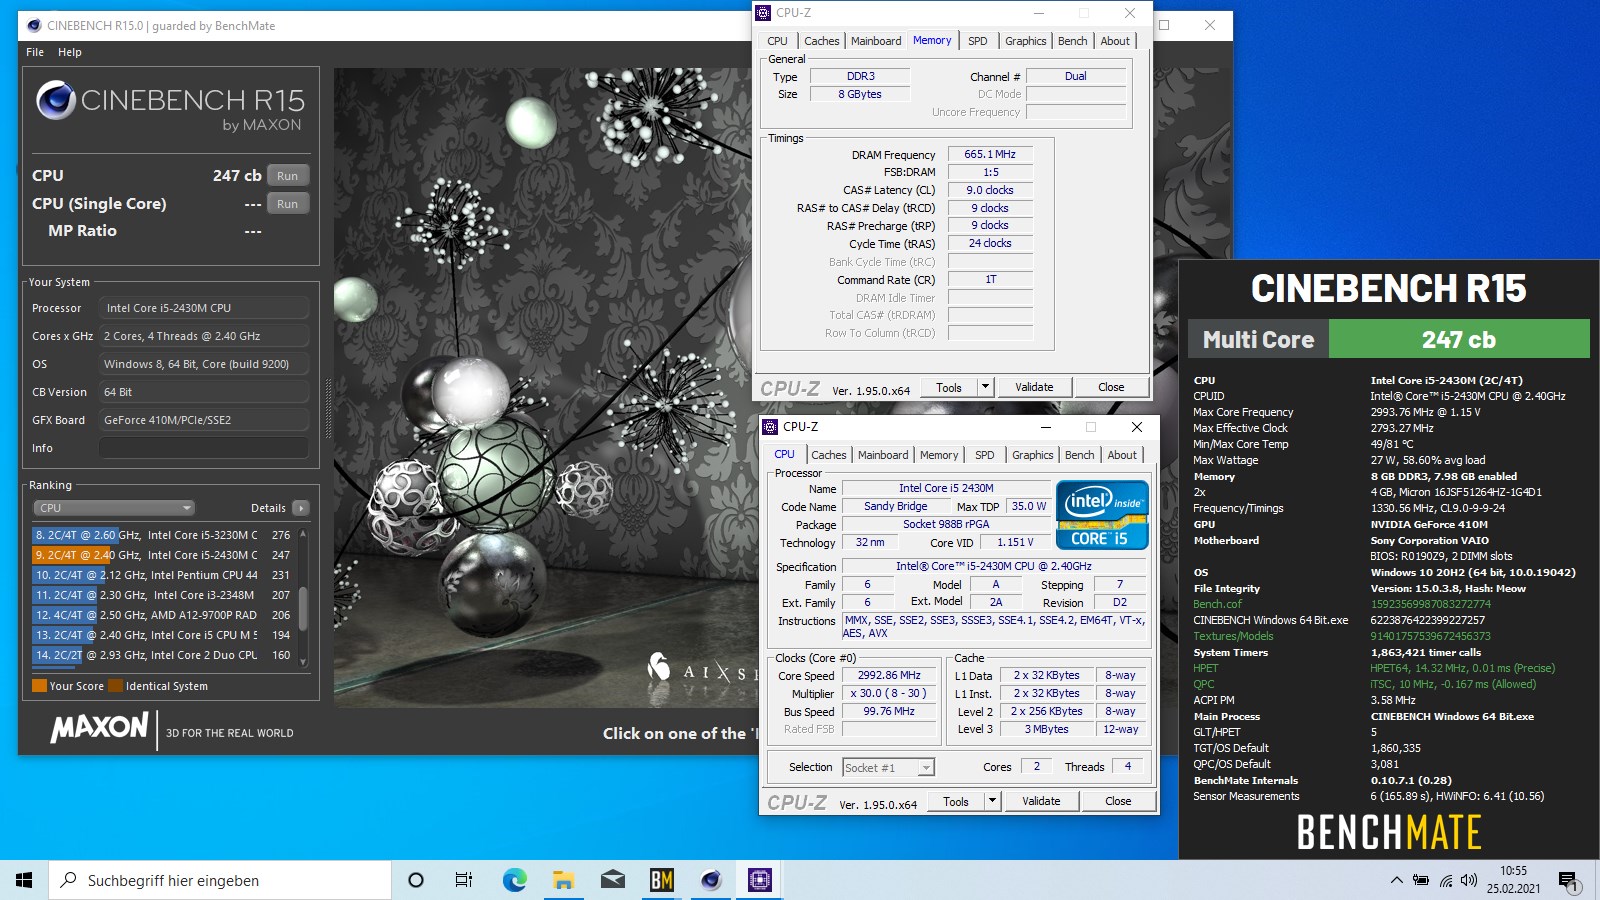Screen dimensions: 1600x900
Task: Switch to Cinebench taskbar icon
Action: coord(711,880)
